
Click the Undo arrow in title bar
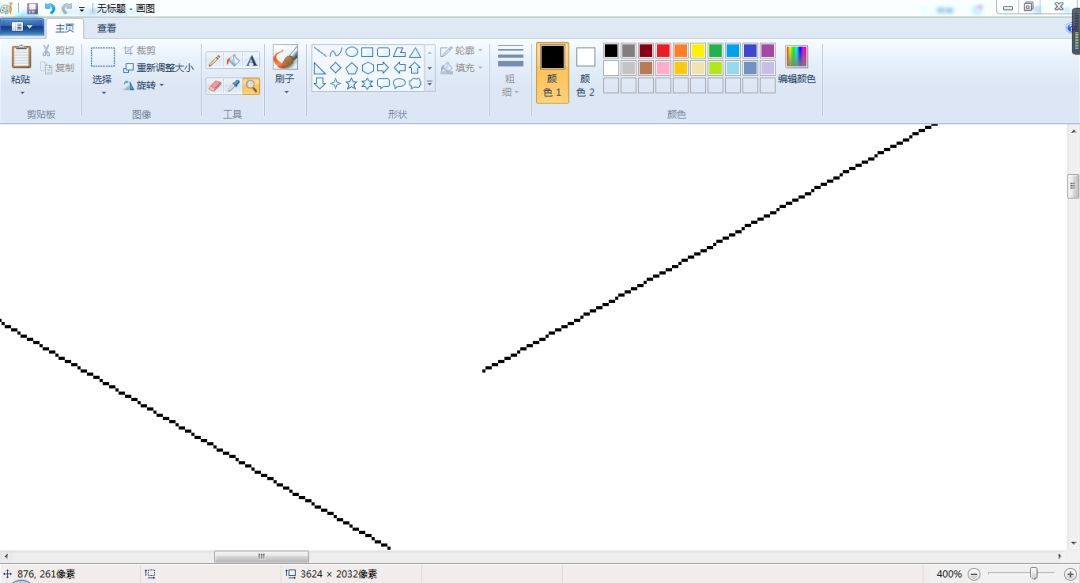point(50,8)
